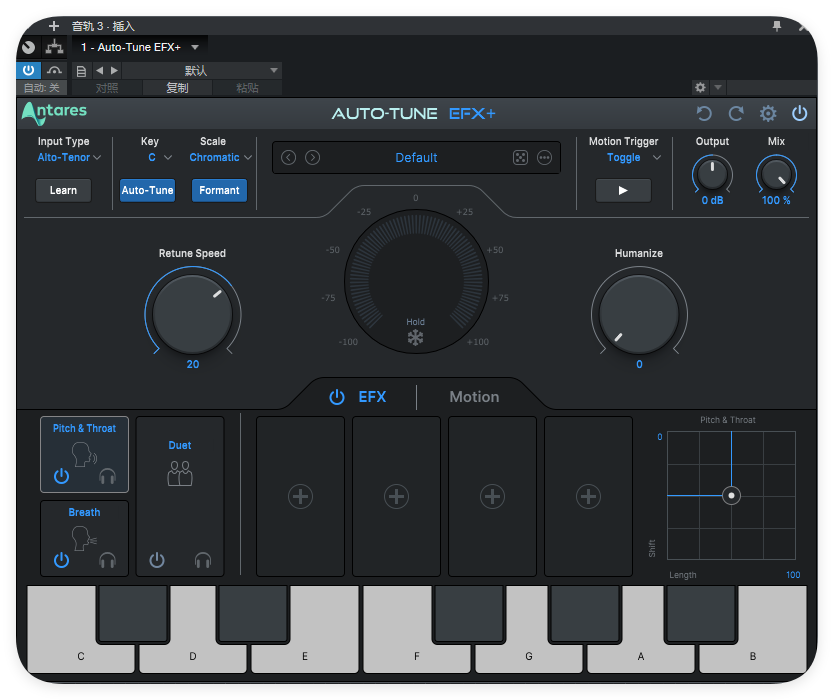Viewport: 834px width, 700px height.
Task: Open the Scale Chromatic dropdown
Action: click(221, 157)
